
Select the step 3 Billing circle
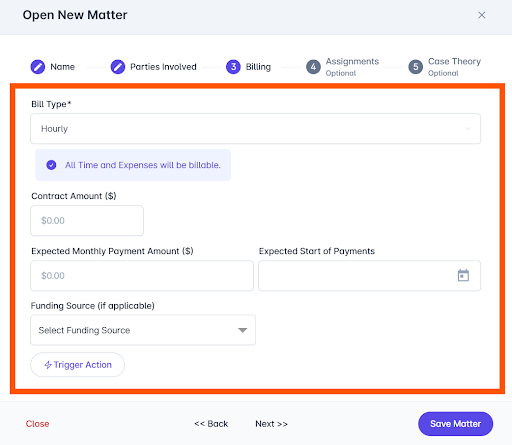coord(233,67)
